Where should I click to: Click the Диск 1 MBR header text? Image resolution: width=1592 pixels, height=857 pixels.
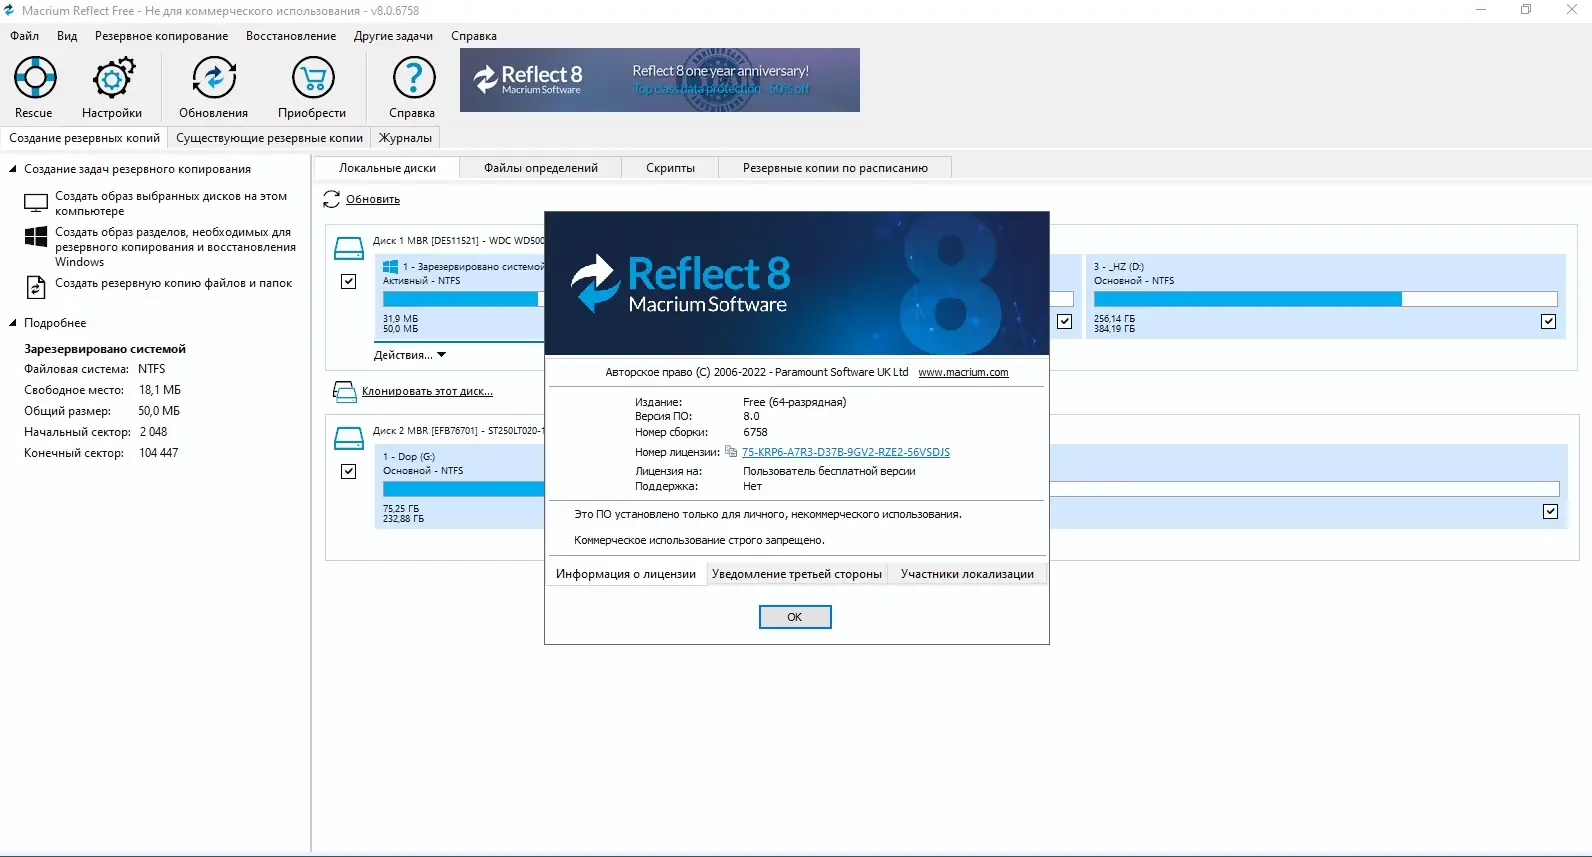click(459, 241)
